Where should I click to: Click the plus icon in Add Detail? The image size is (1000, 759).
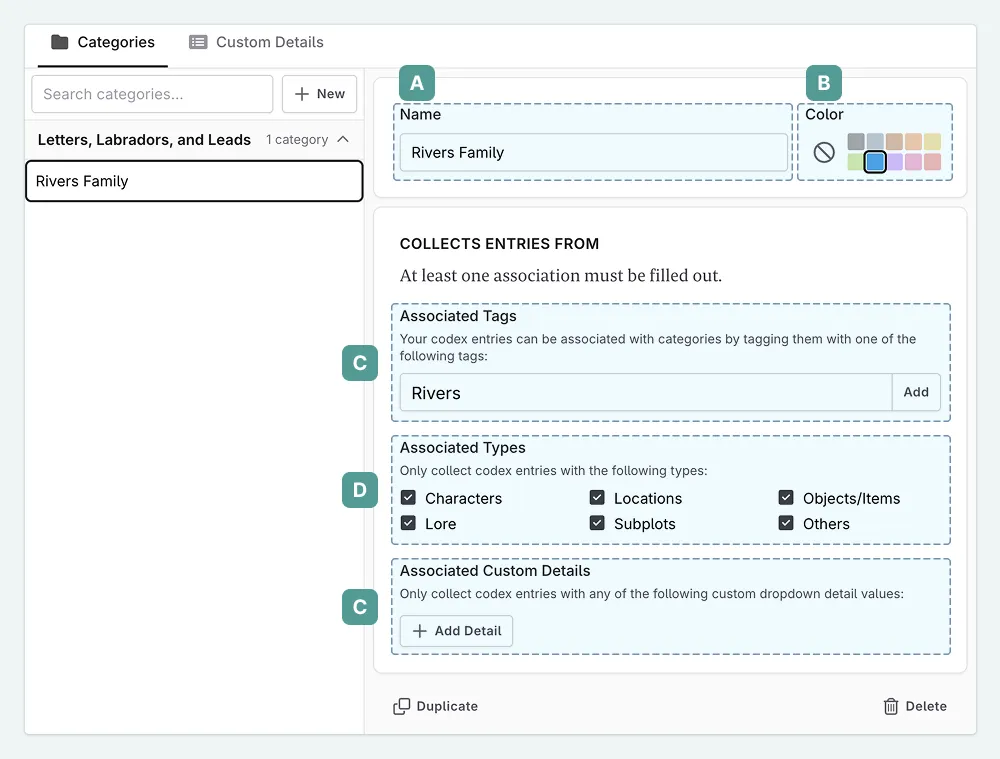pos(420,631)
